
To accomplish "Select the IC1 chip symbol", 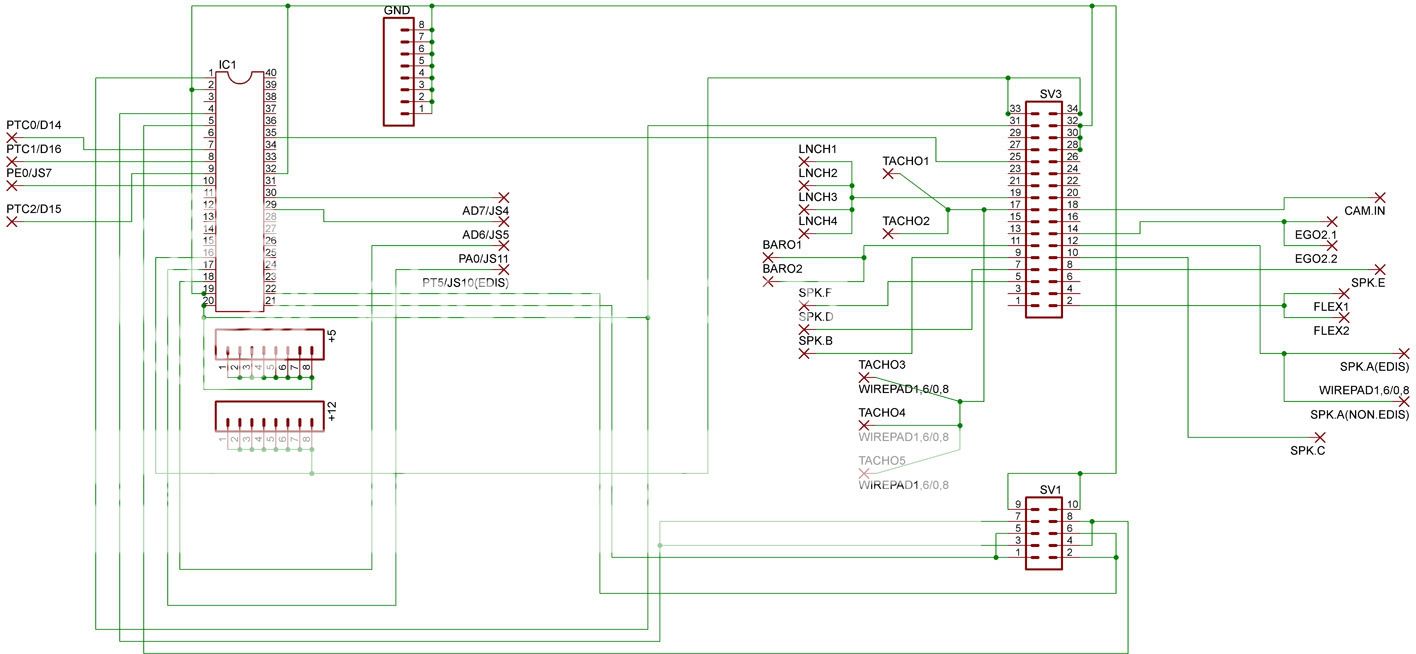I will [240, 190].
